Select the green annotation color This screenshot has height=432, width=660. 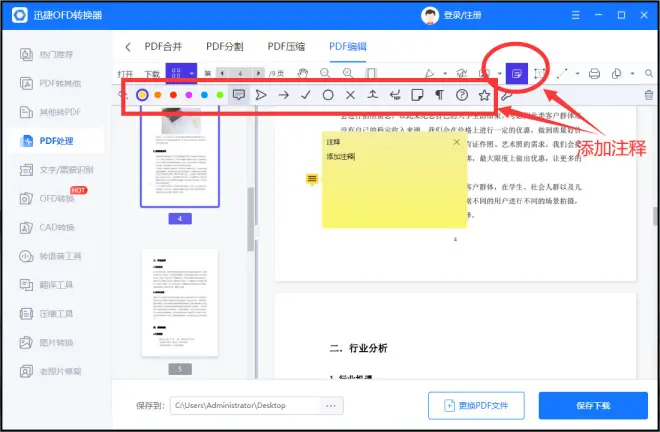[220, 95]
